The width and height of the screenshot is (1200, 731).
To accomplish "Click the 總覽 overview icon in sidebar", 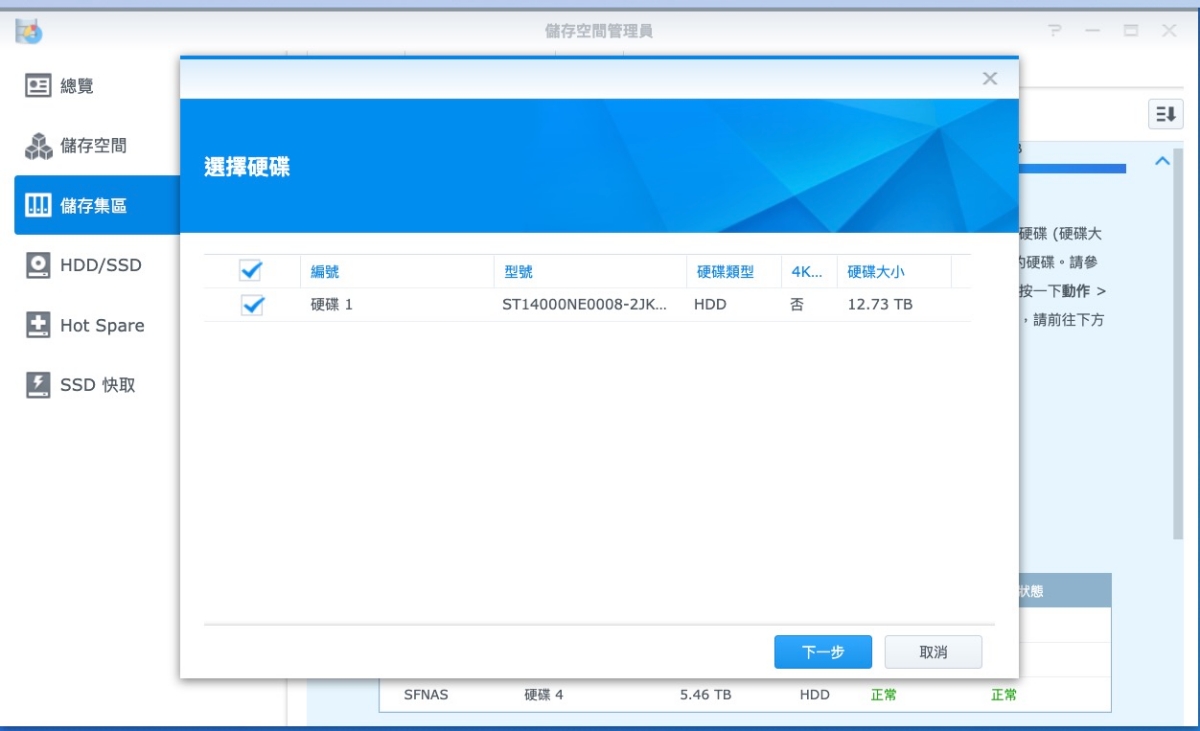I will click(38, 86).
